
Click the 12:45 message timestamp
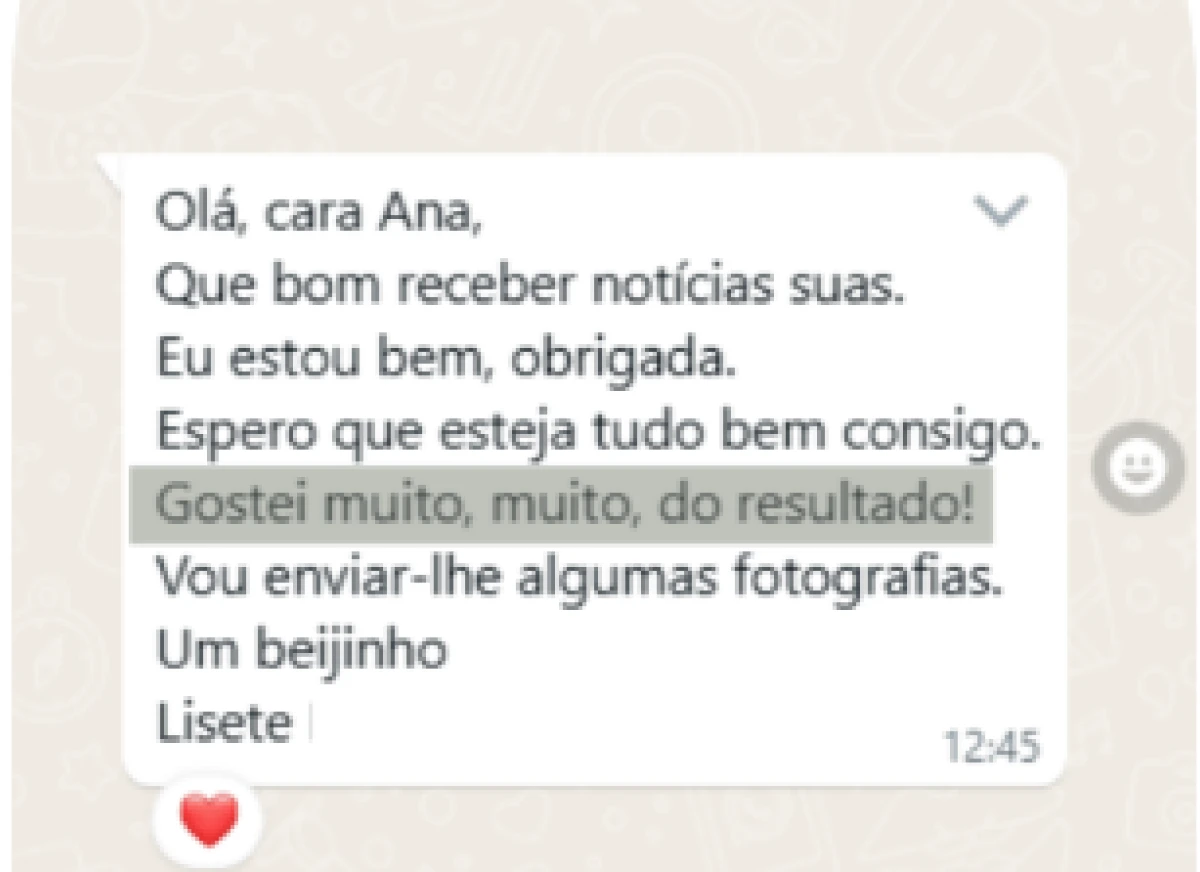pyautogui.click(x=992, y=747)
